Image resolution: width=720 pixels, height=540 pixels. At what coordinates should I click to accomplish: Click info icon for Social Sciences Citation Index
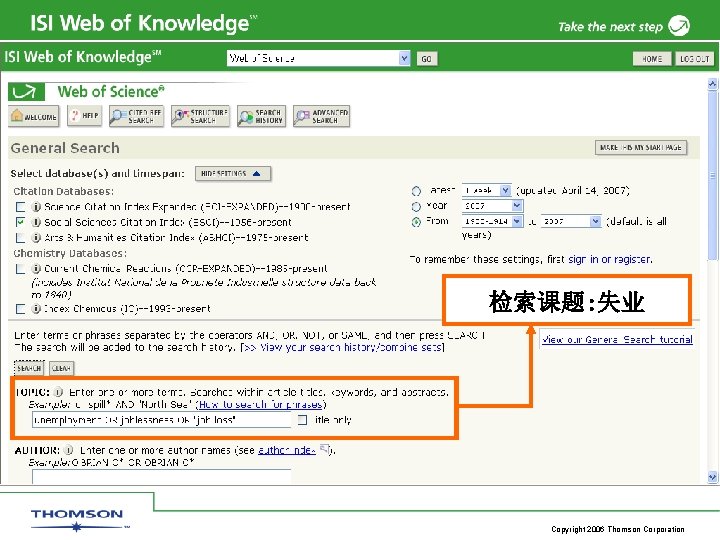tap(36, 222)
